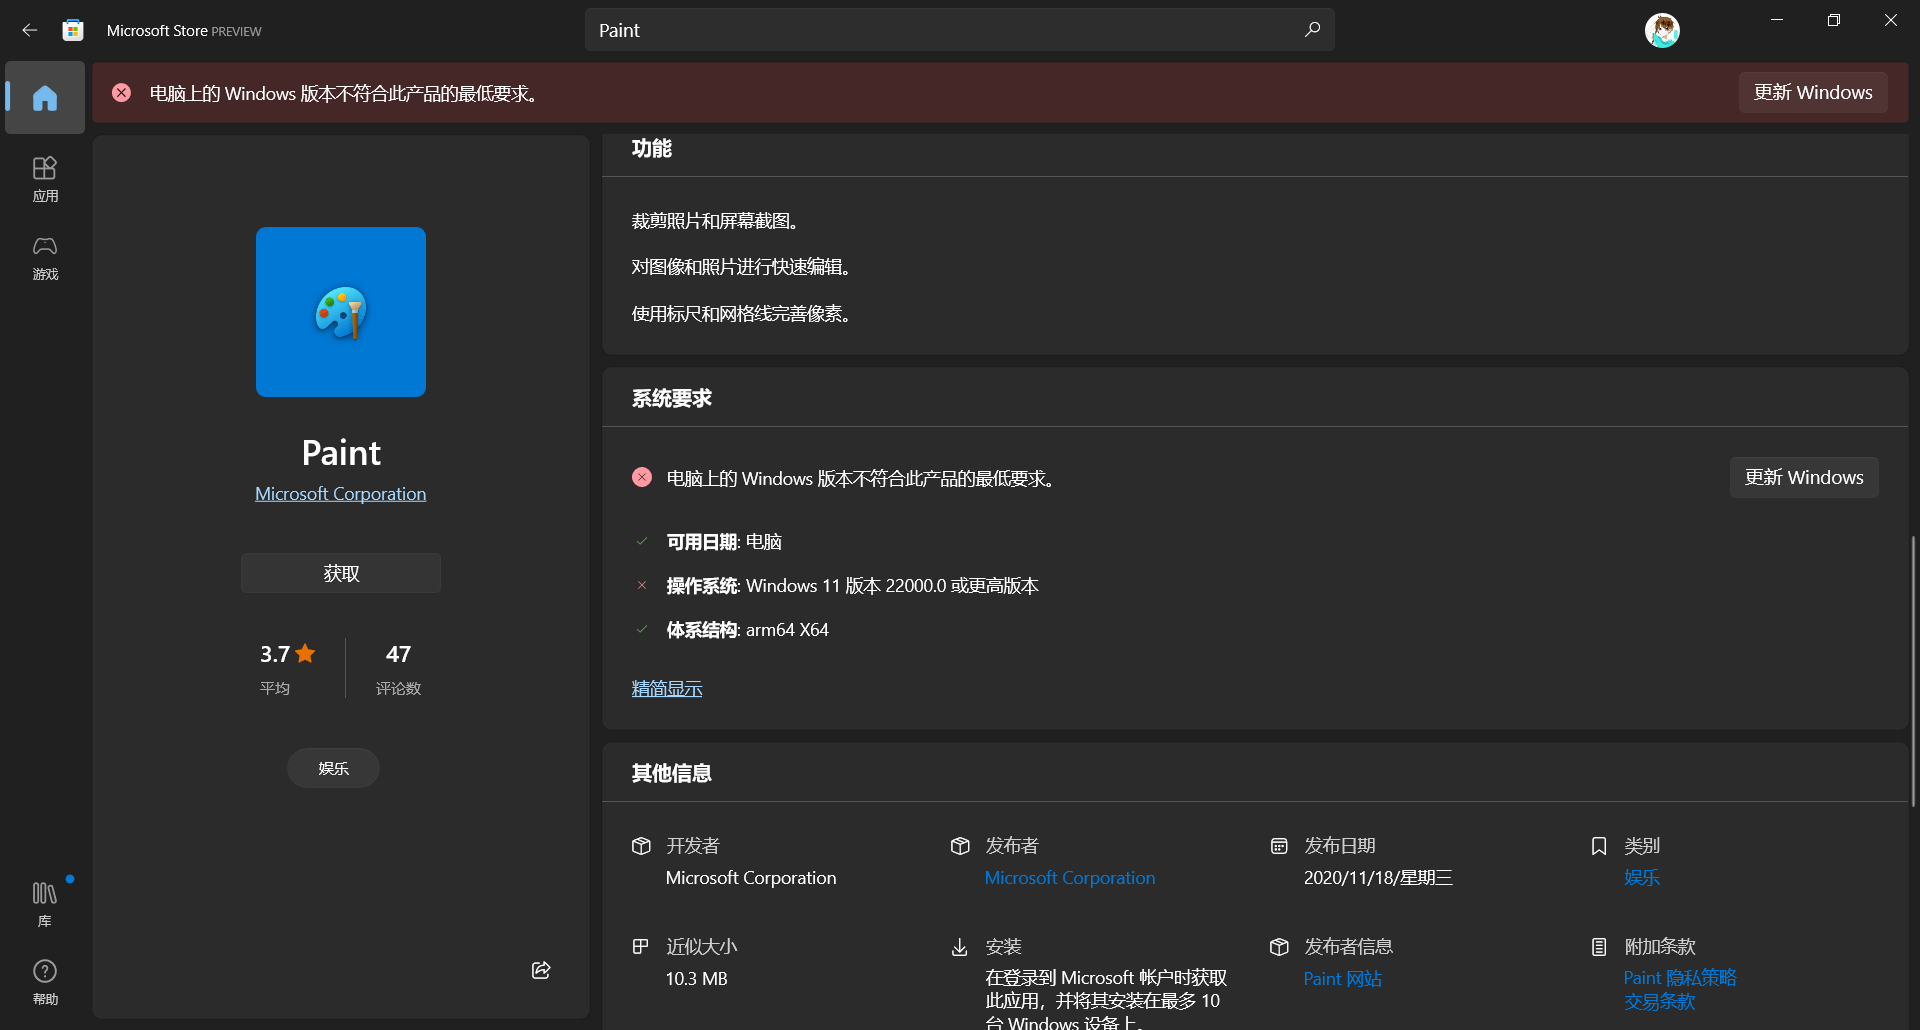Click the text 使用标尺和网格线完善像素。

(x=742, y=314)
